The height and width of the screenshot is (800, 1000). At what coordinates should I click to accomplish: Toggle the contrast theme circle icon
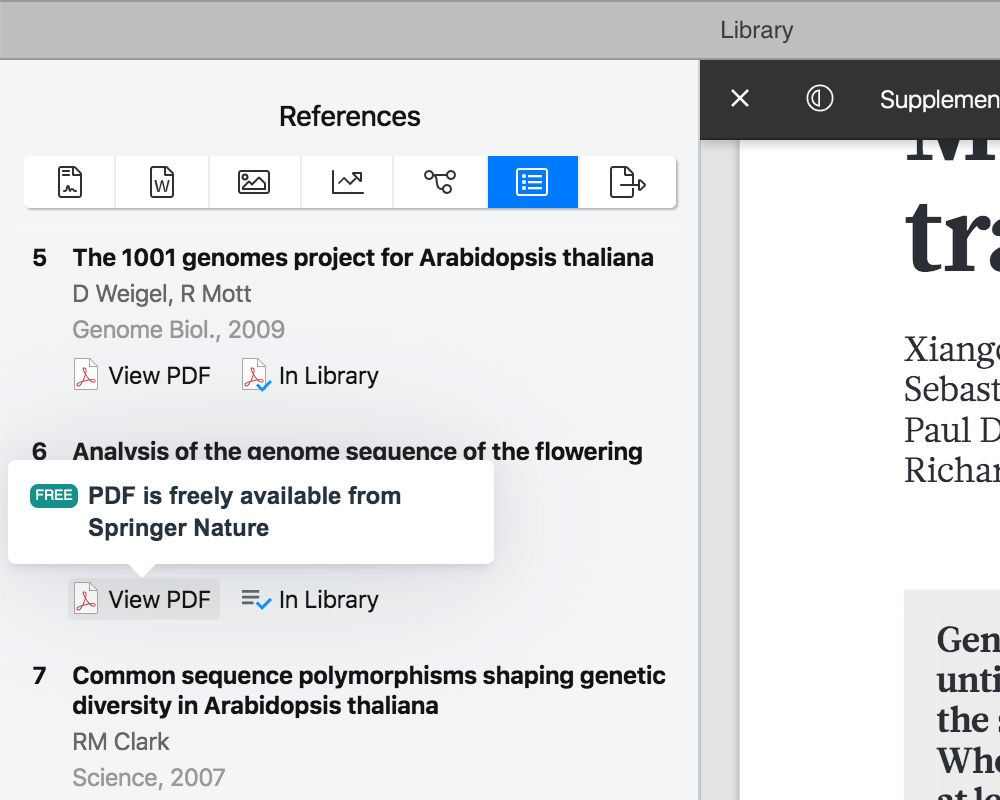coord(820,98)
